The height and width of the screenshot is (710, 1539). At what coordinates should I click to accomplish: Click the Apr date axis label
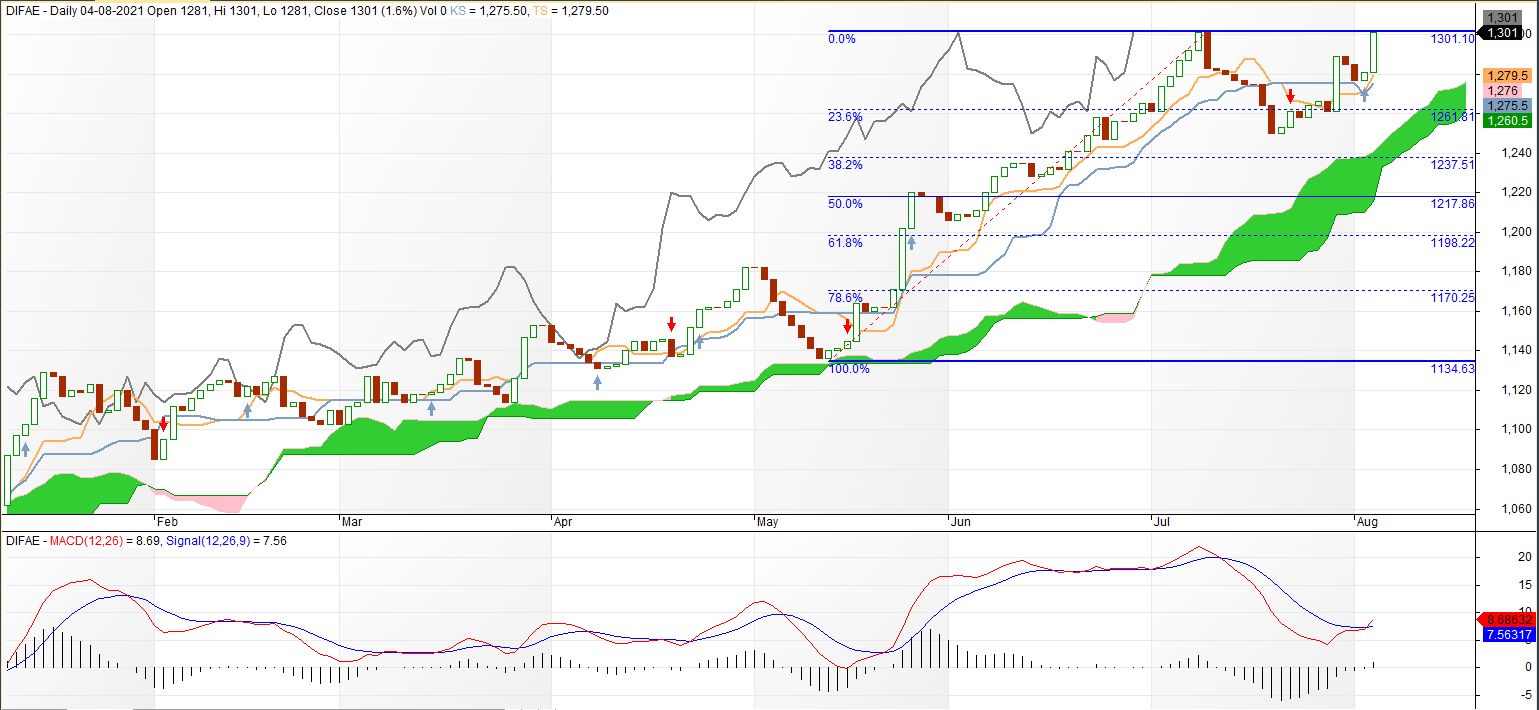click(x=564, y=522)
